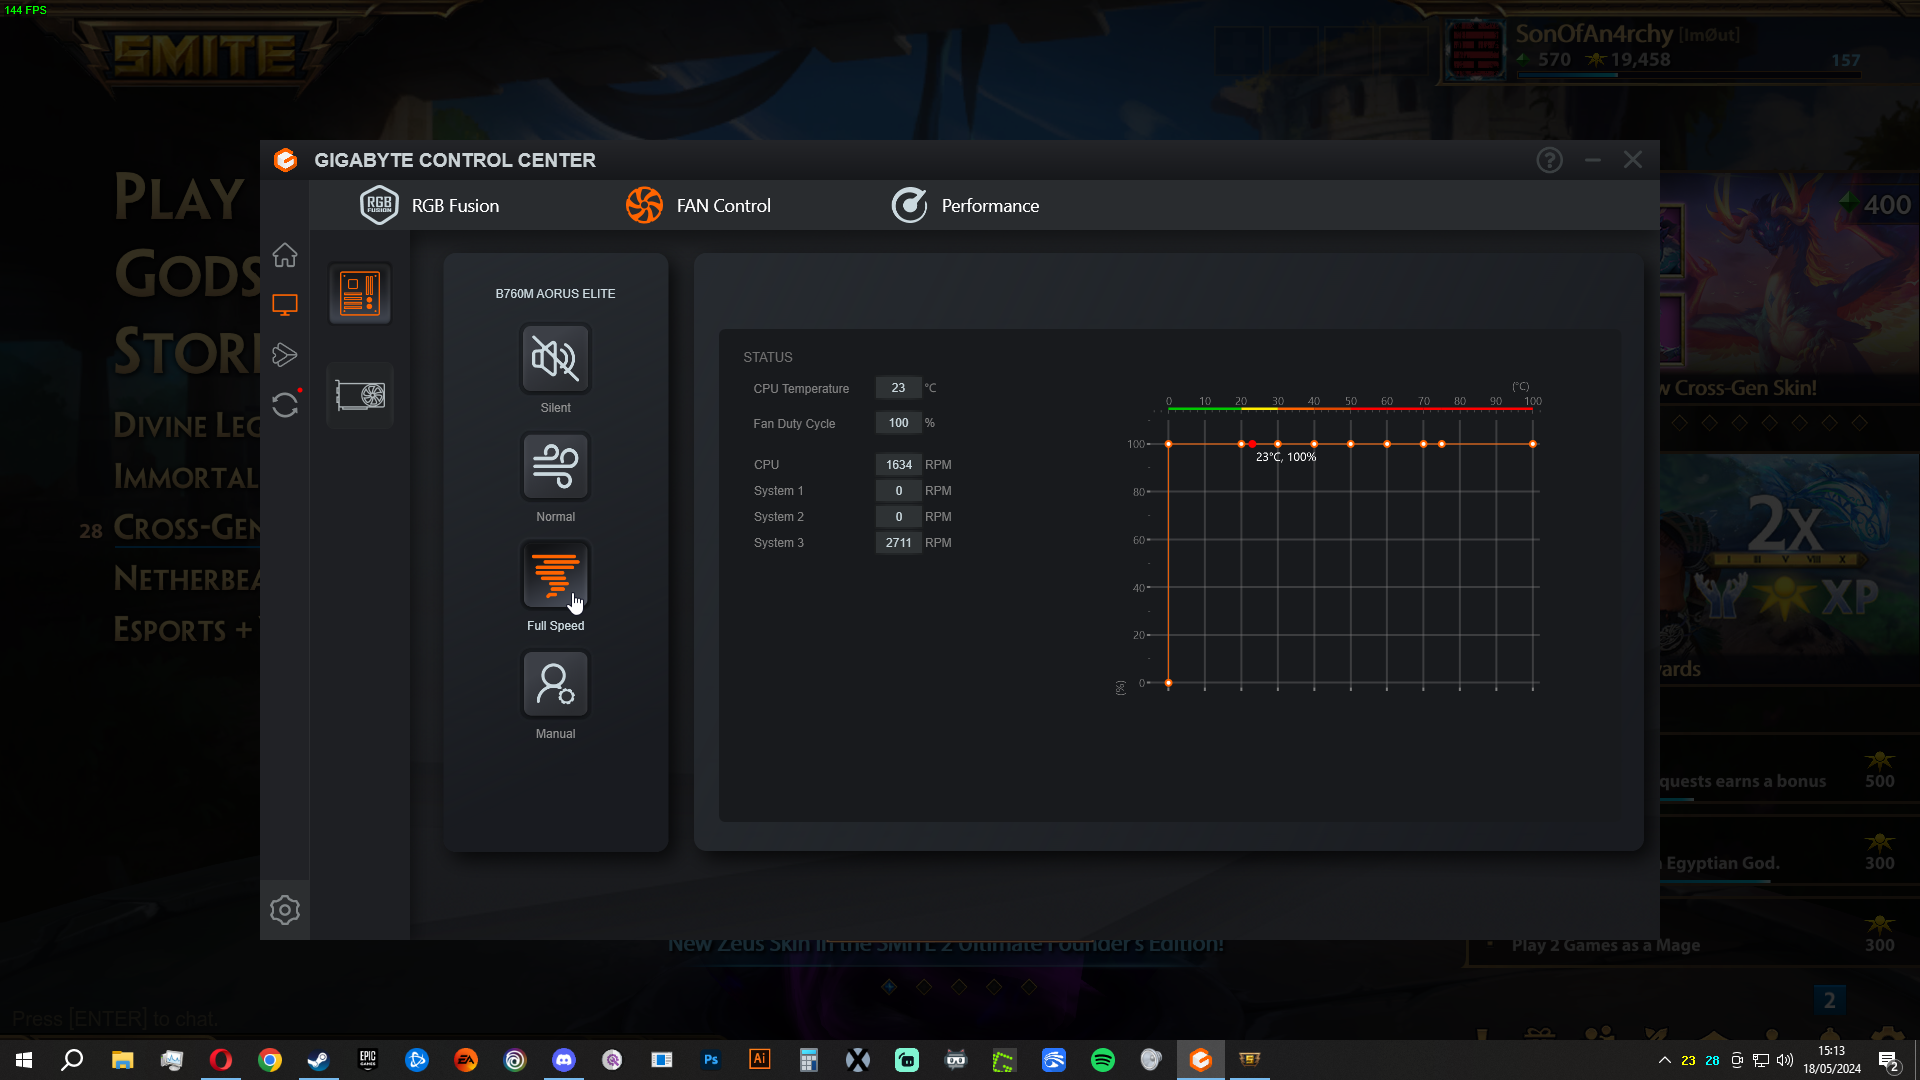The width and height of the screenshot is (1920, 1080).
Task: Open the Smite game taskbar icon
Action: point(1249,1060)
